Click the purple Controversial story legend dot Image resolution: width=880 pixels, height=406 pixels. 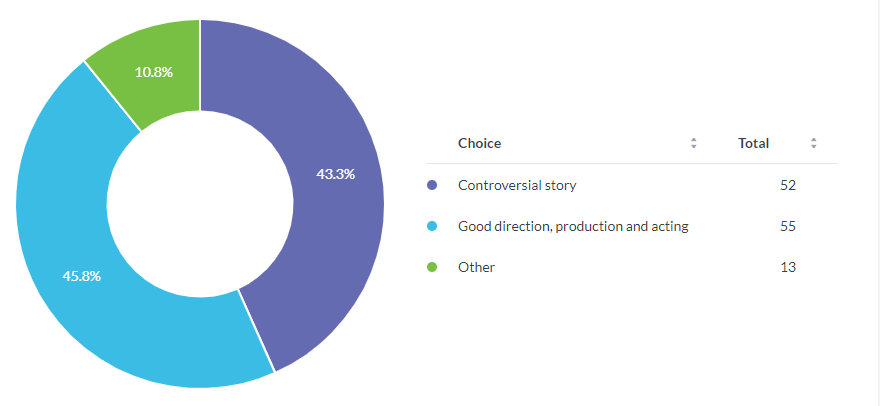[432, 185]
